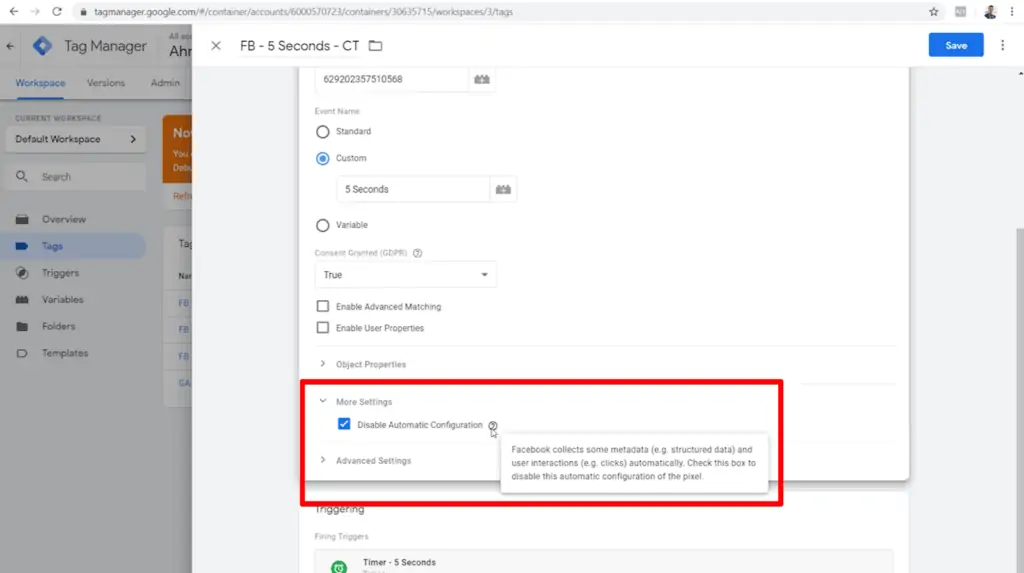
Task: Close the tag editor with the X icon
Action: (216, 46)
